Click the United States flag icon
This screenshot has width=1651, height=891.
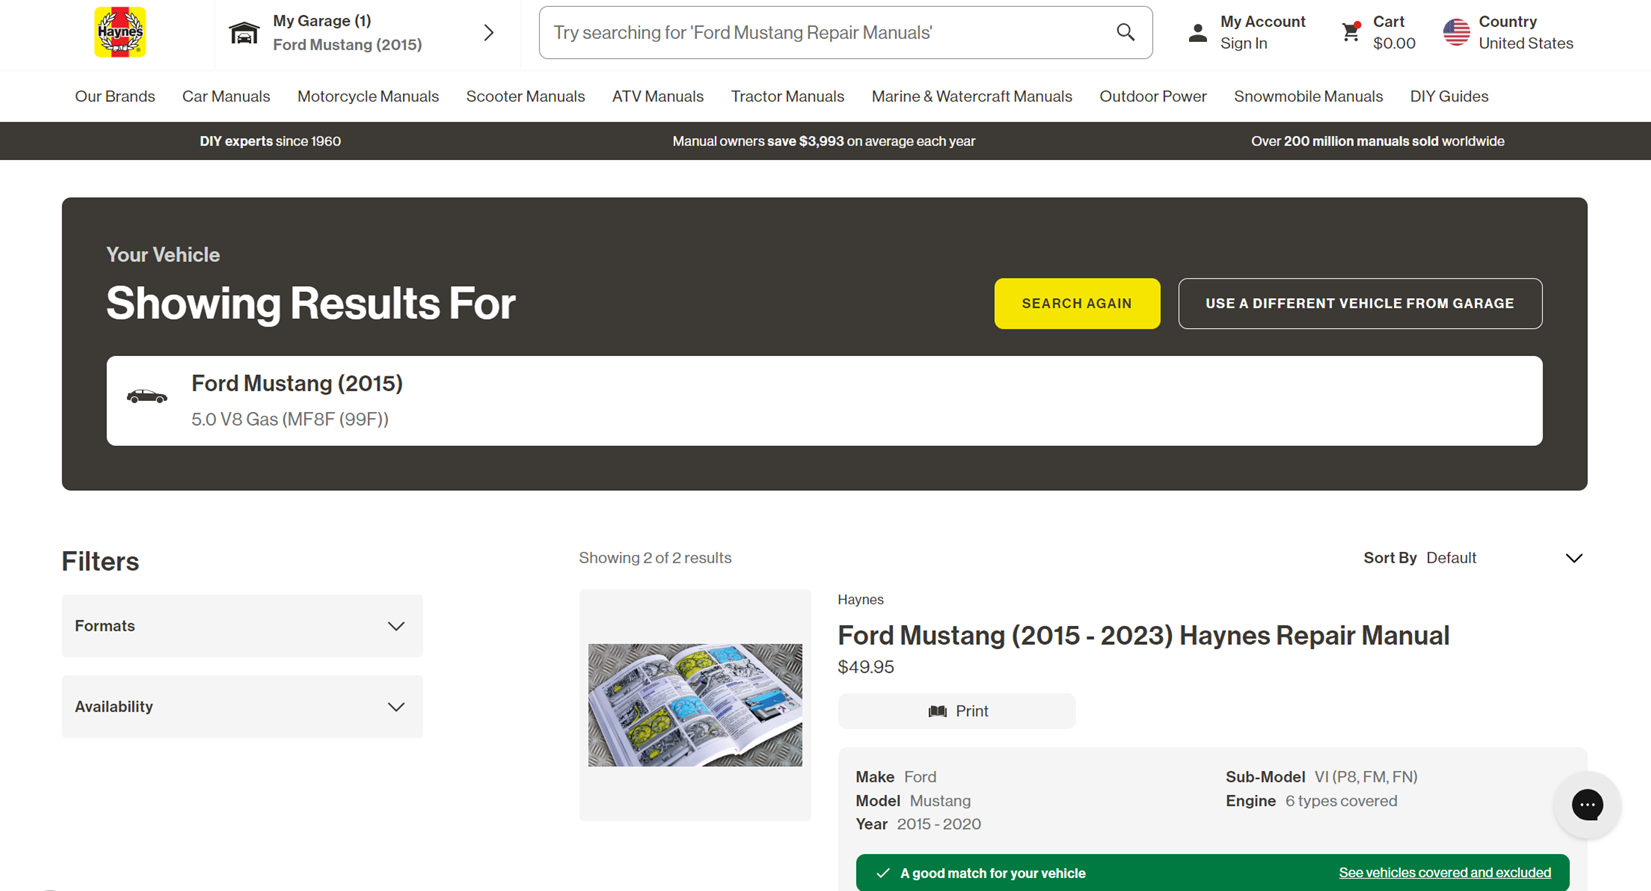[x=1456, y=32]
